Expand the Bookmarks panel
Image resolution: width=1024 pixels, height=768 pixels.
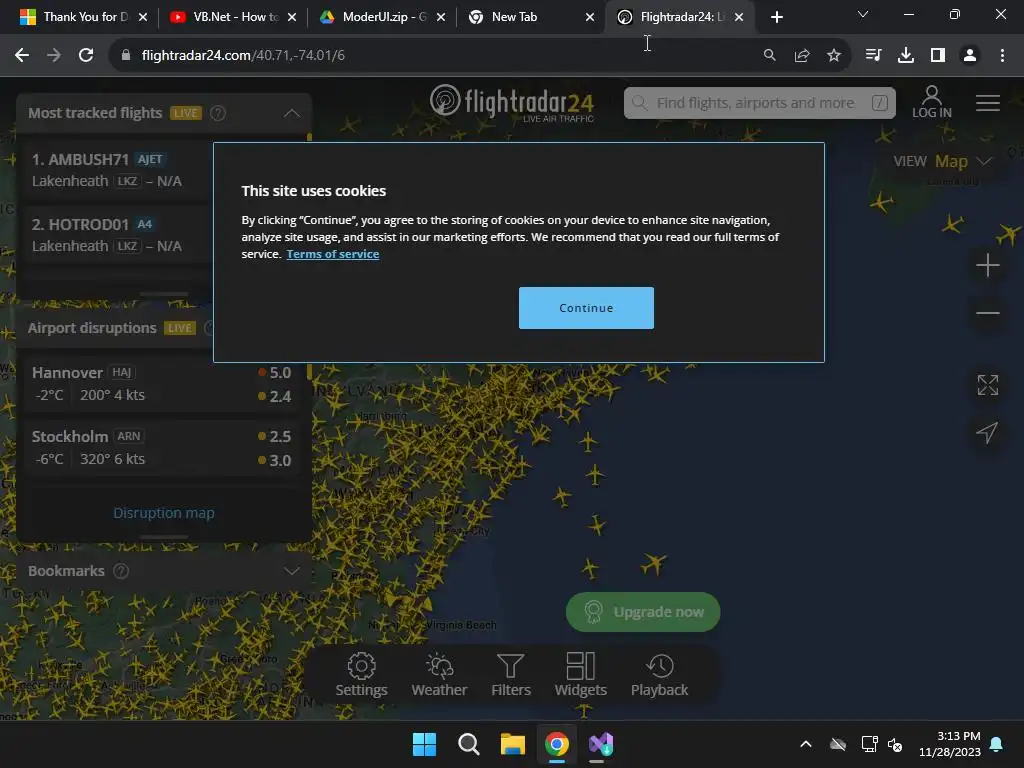[x=291, y=571]
